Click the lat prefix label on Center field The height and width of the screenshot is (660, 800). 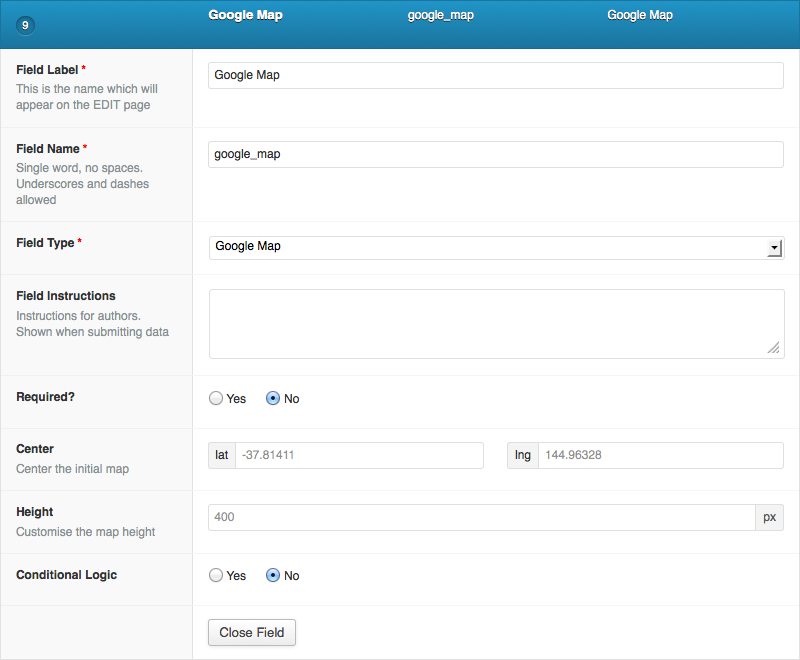pyautogui.click(x=221, y=455)
